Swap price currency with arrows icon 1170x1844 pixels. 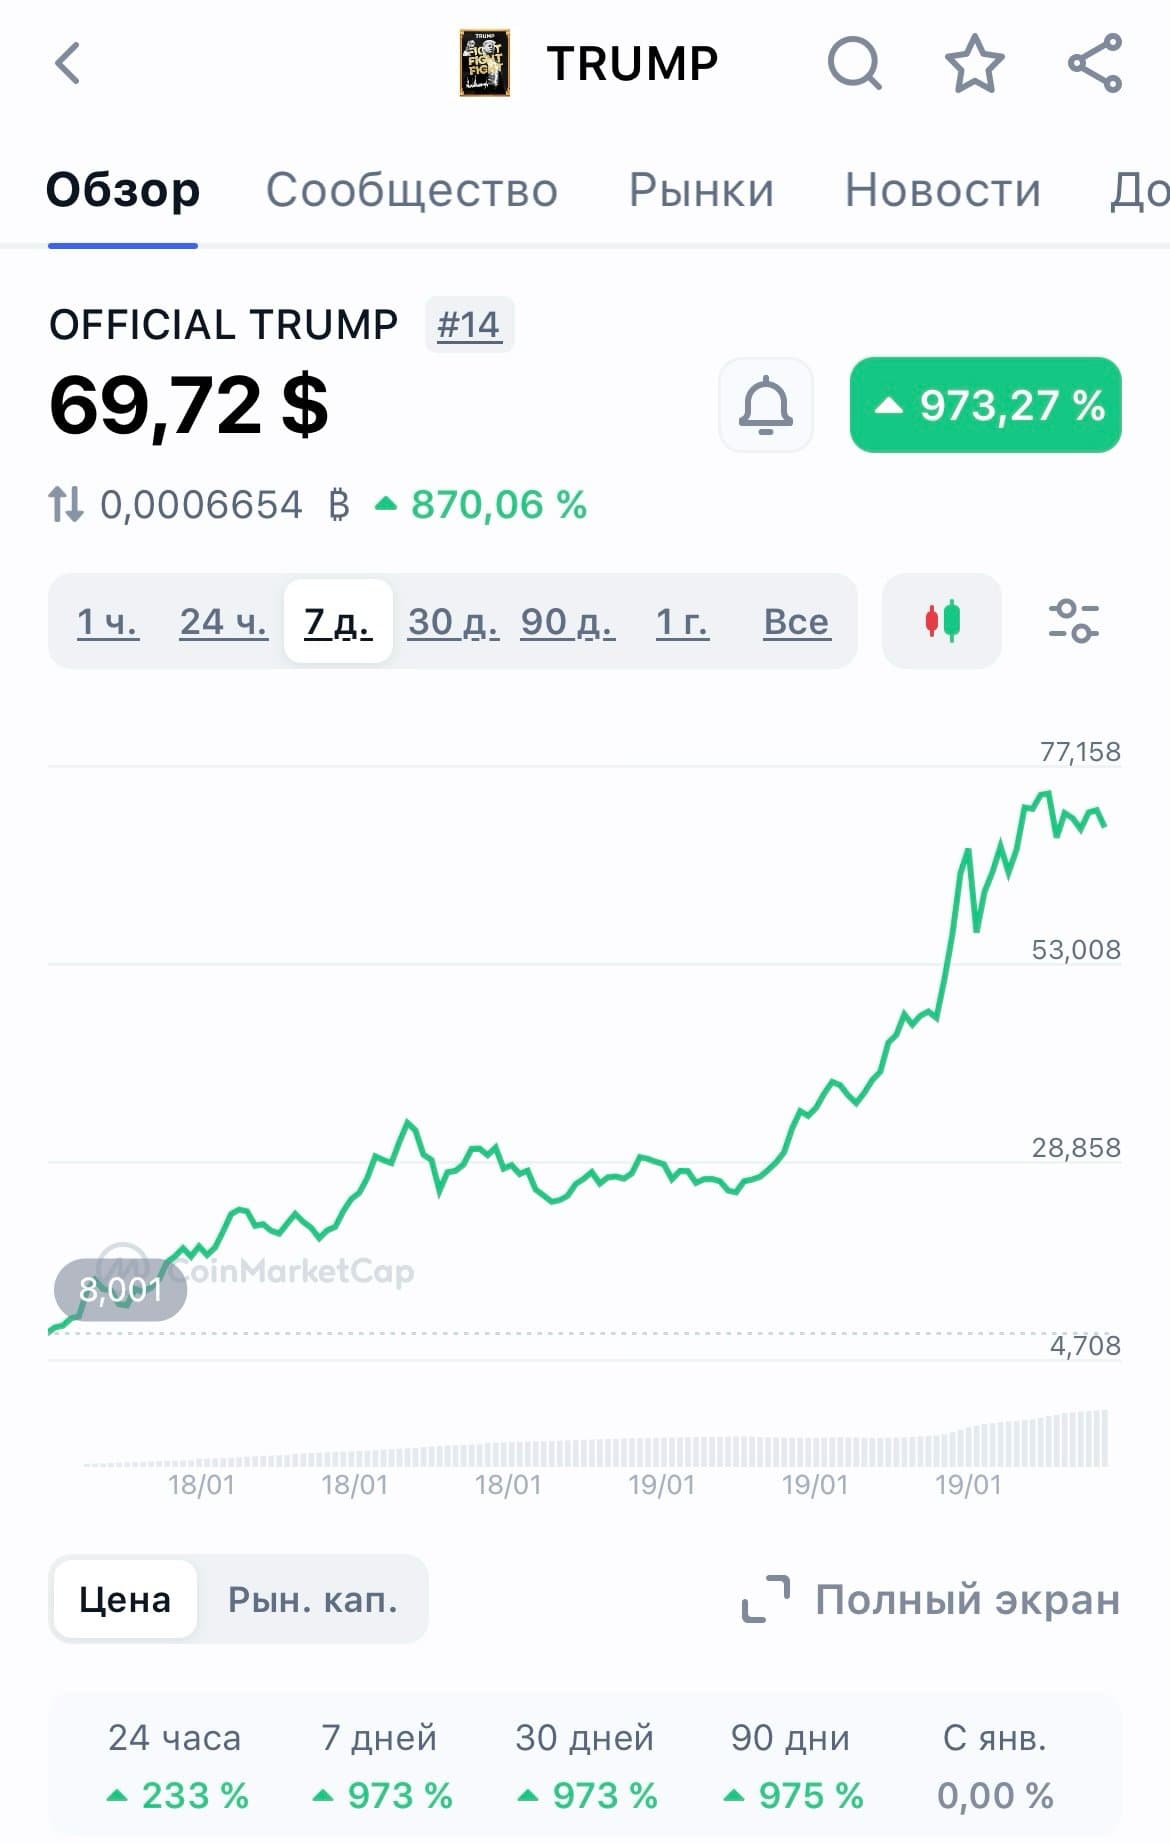click(x=67, y=504)
